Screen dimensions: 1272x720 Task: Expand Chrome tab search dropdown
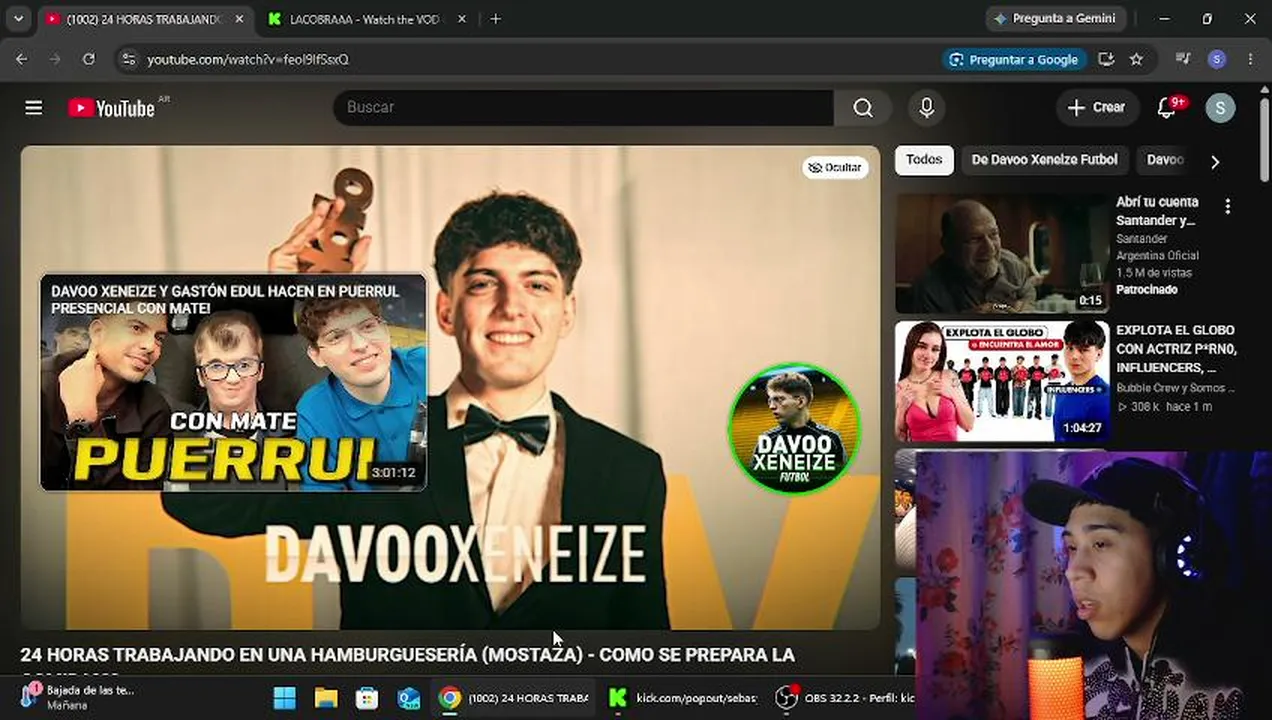[18, 19]
